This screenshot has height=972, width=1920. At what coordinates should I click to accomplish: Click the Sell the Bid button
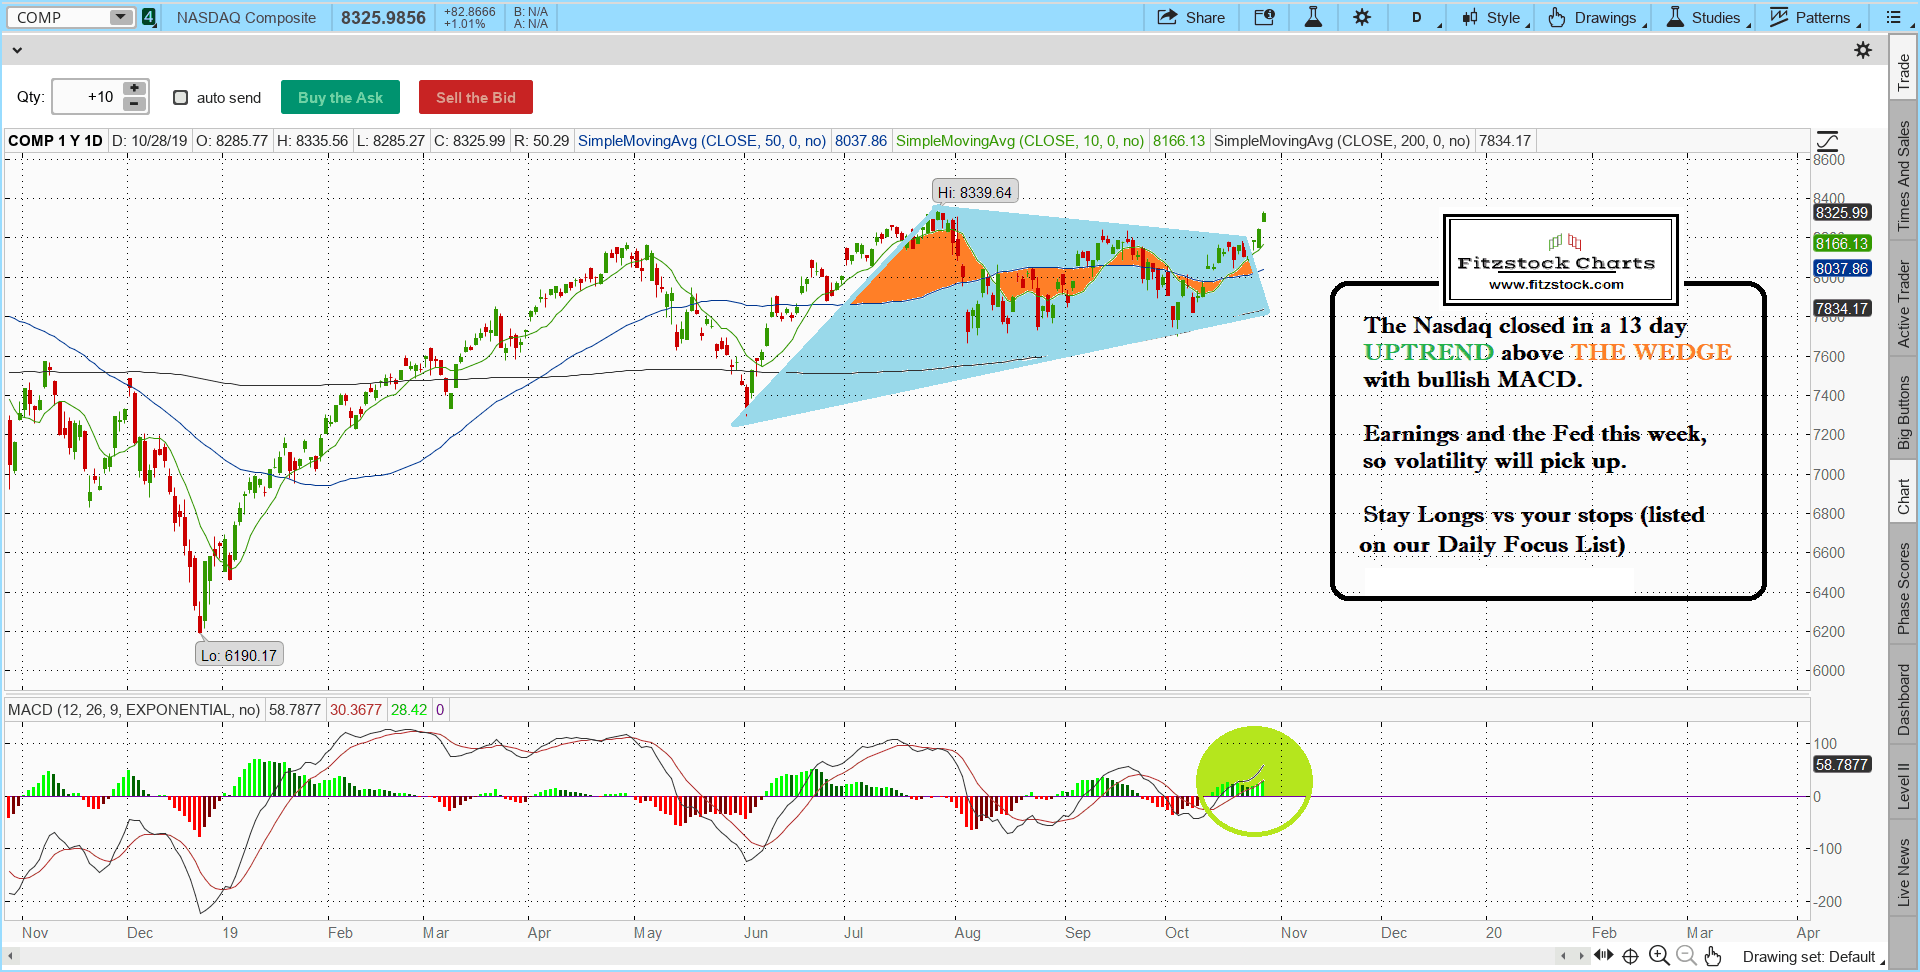tap(475, 98)
